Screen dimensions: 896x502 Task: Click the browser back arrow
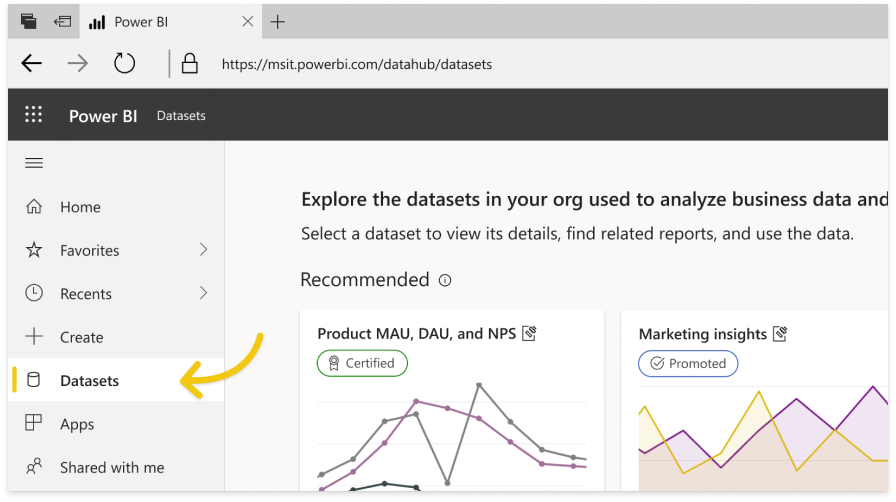[32, 64]
